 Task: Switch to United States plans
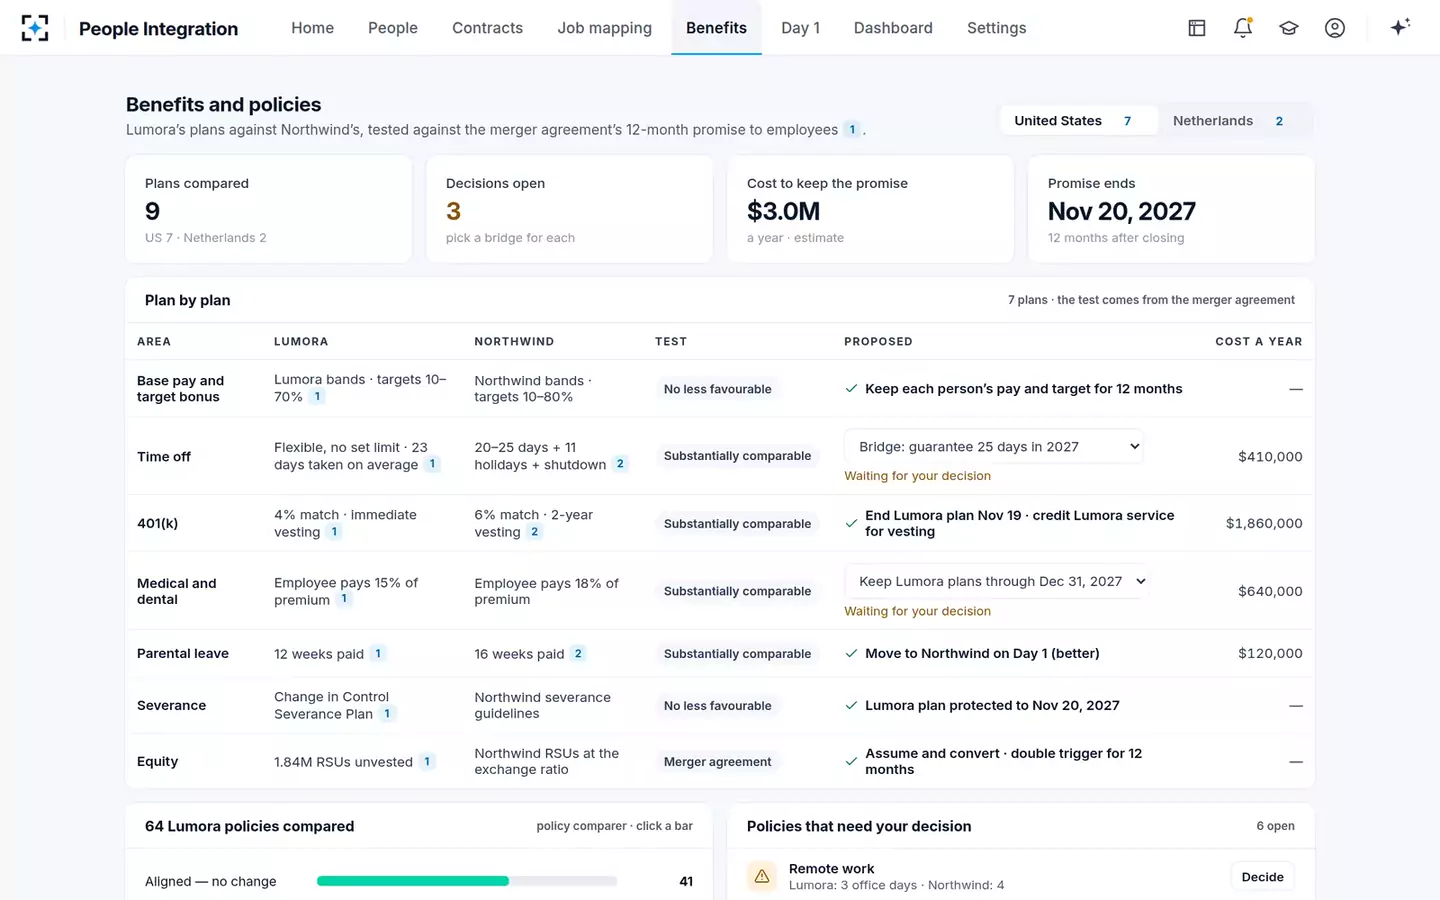pyautogui.click(x=1078, y=121)
